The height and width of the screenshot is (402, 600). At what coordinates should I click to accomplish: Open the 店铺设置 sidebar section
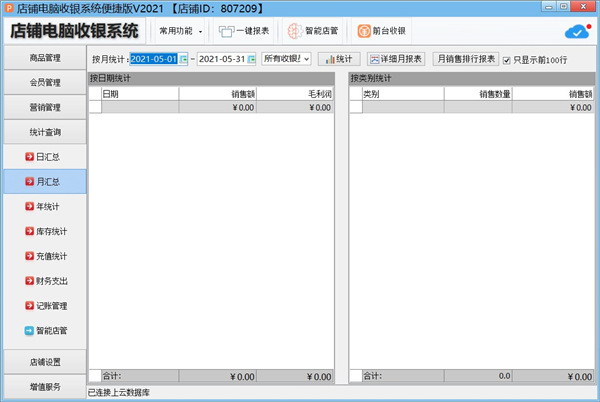point(45,362)
